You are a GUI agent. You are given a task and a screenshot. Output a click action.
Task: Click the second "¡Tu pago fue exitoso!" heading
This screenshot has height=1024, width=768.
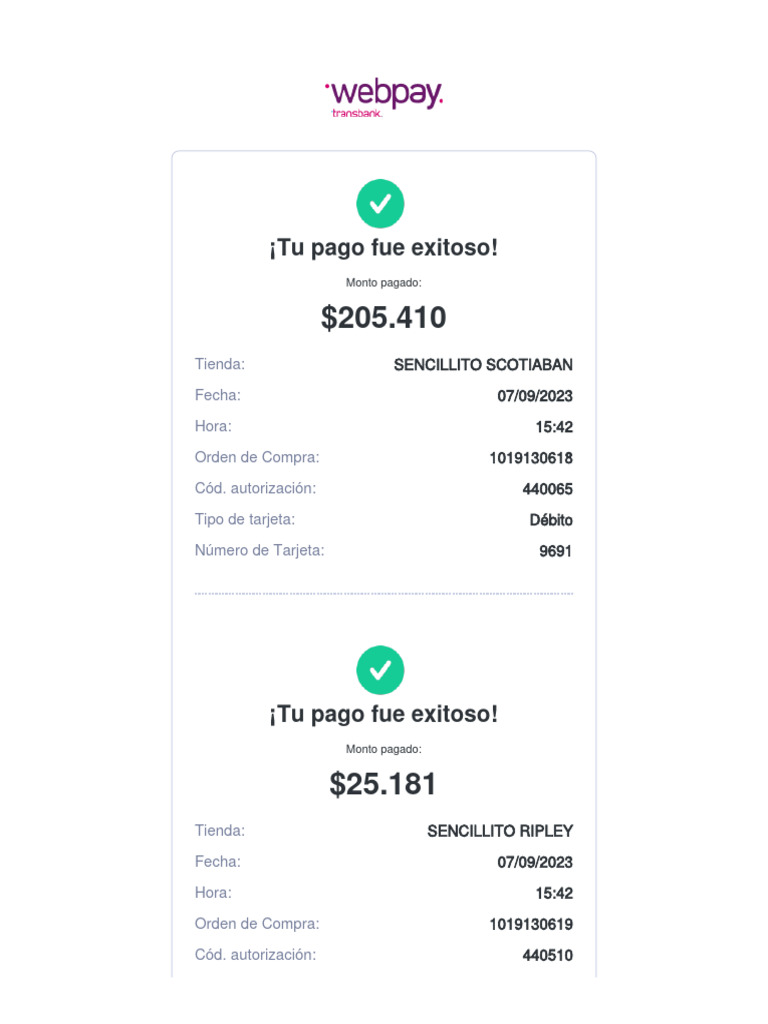point(383,714)
